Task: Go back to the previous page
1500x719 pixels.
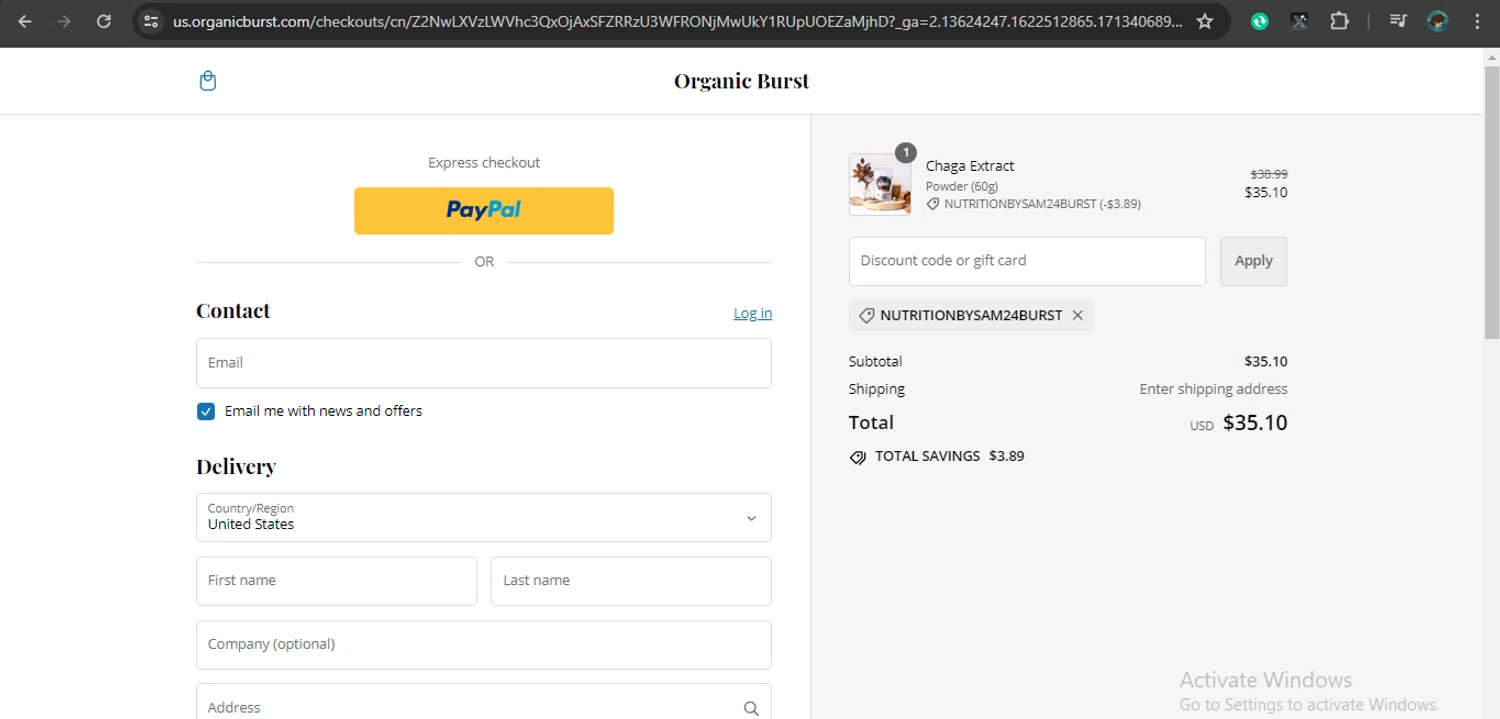Action: [25, 21]
